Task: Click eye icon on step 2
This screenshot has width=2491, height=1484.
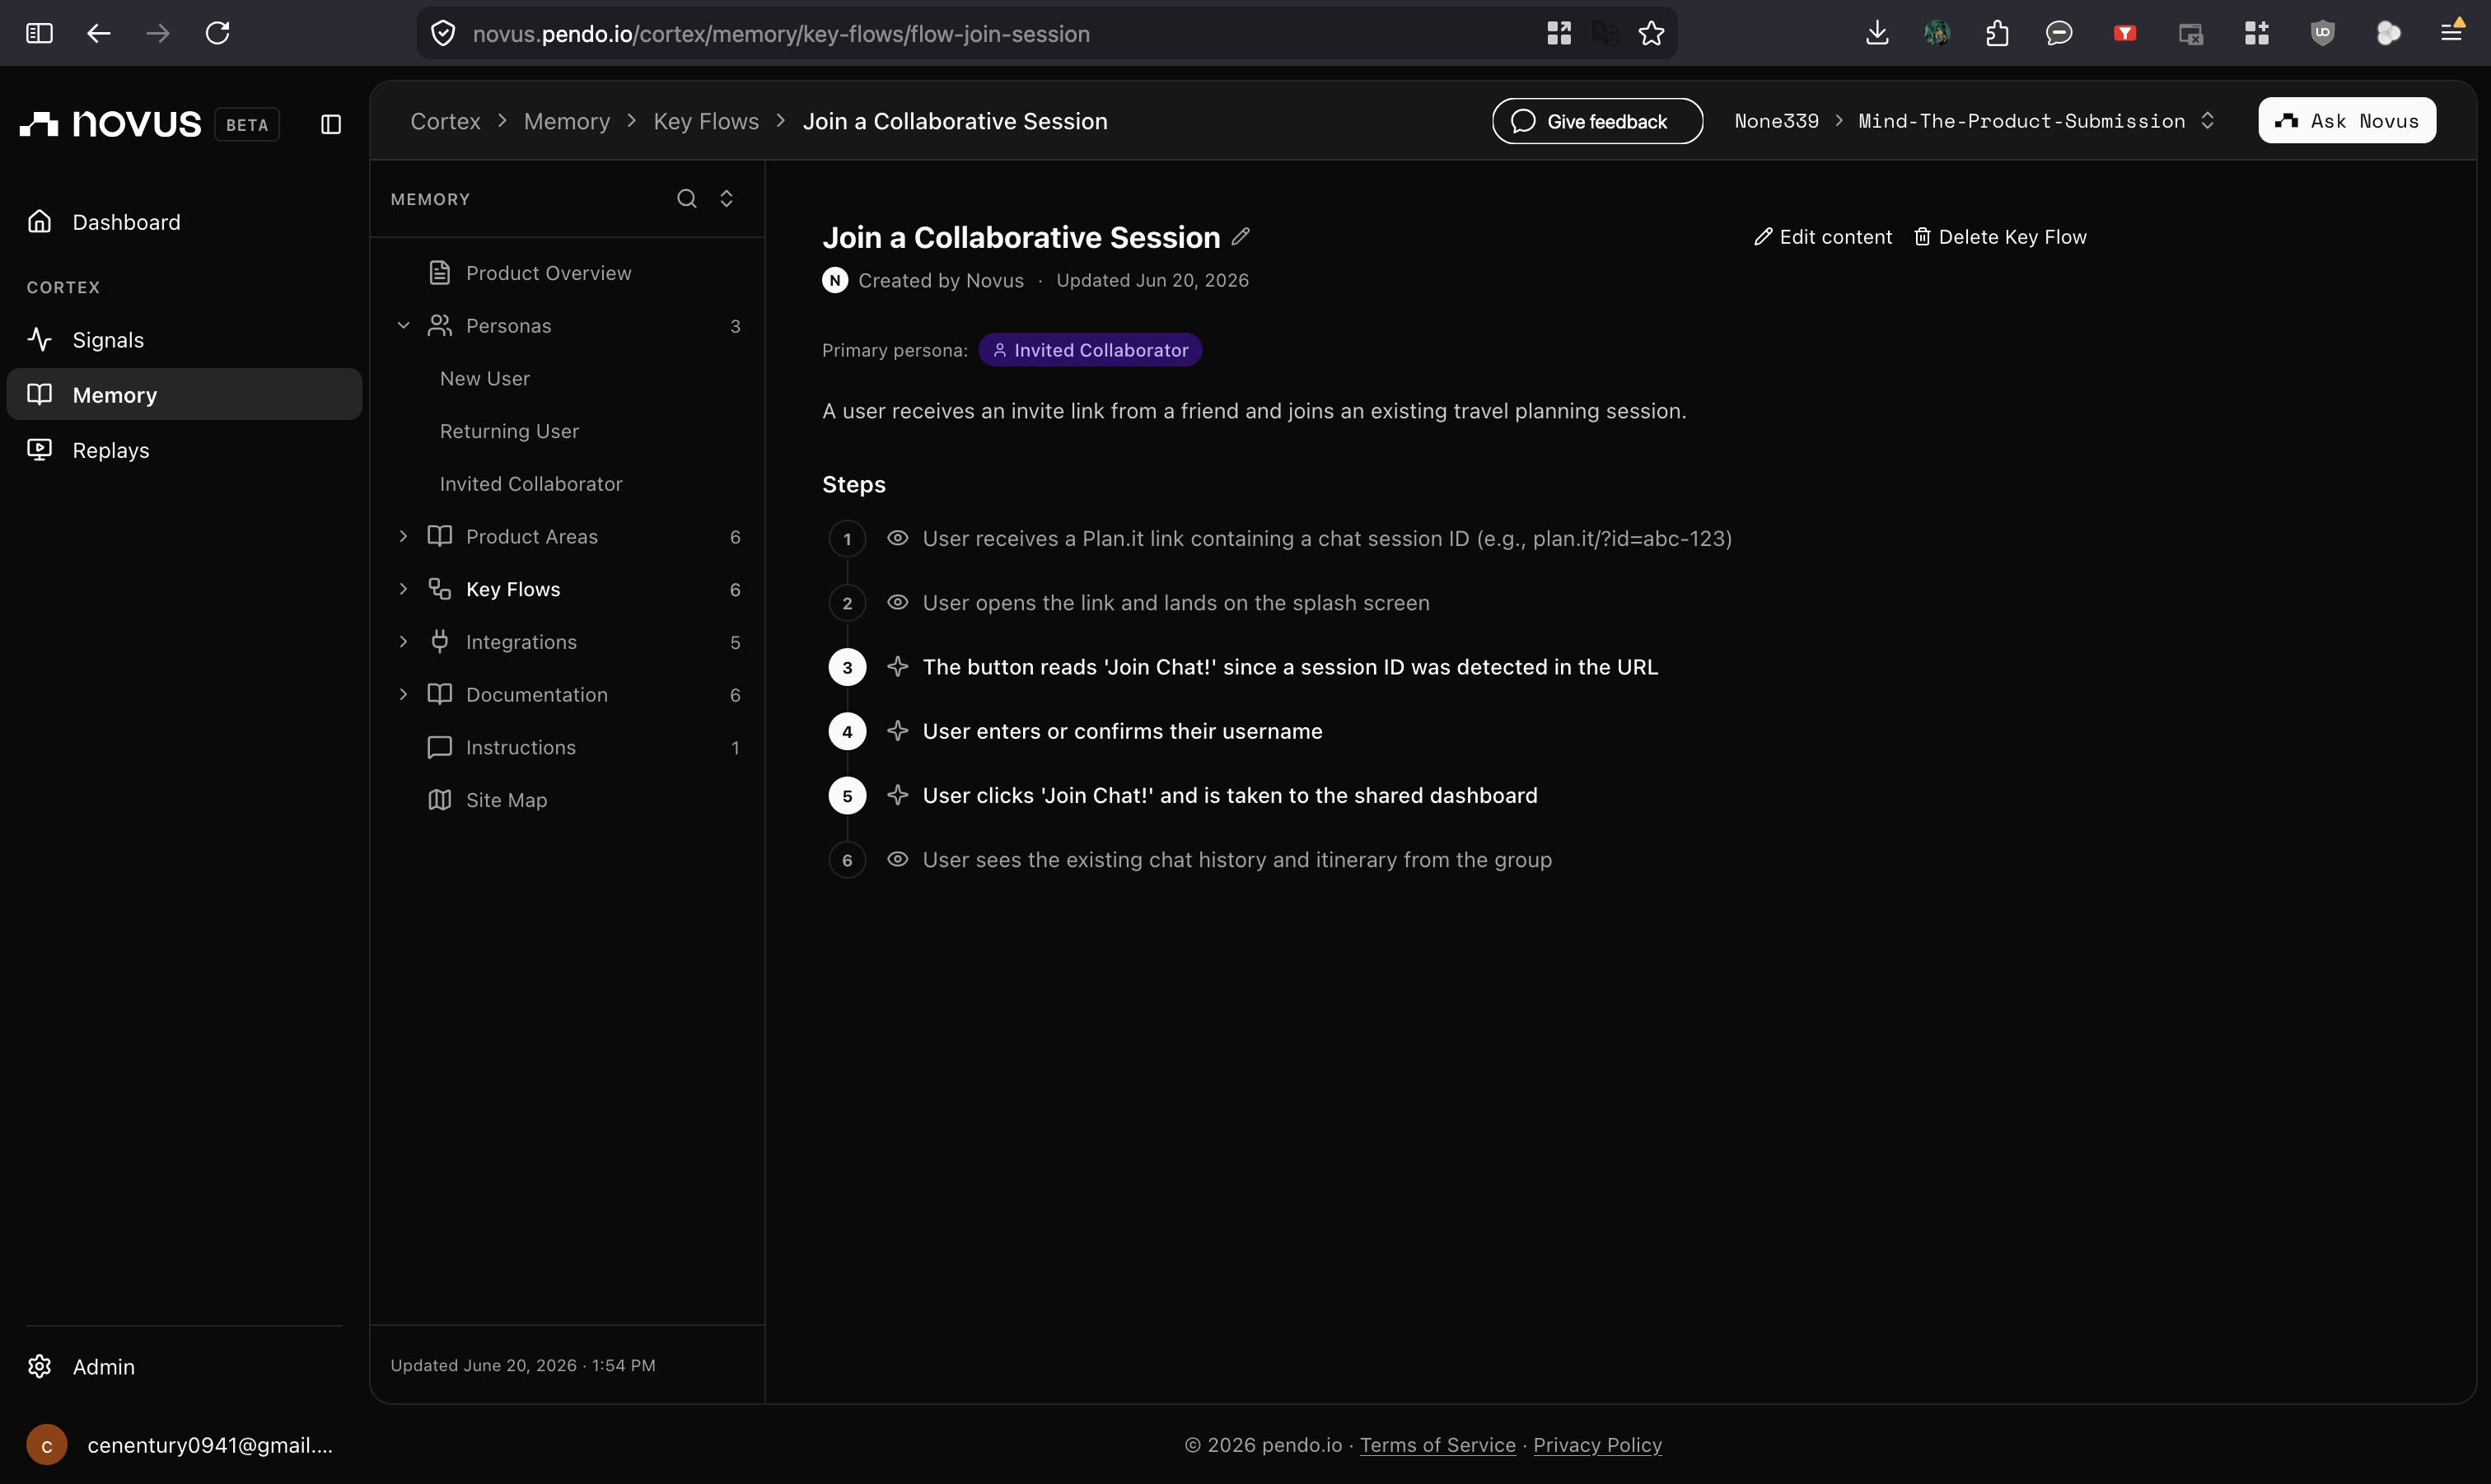Action: (897, 602)
